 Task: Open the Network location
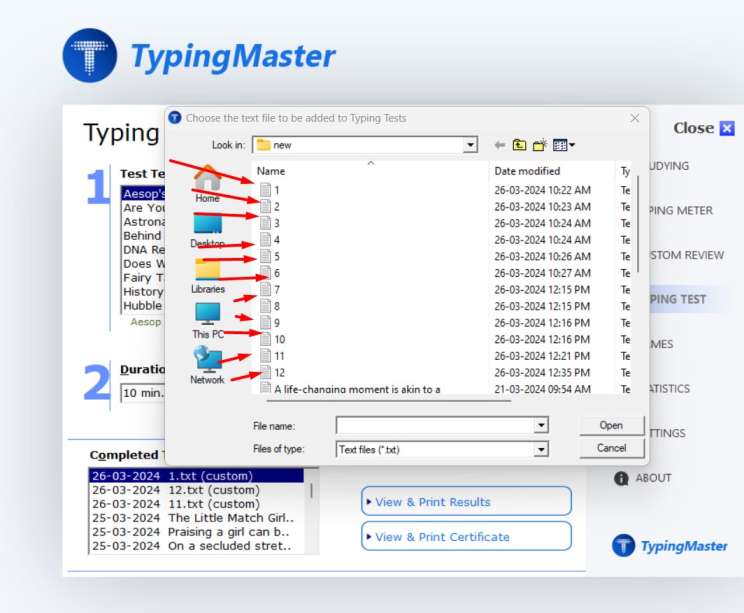click(x=207, y=365)
